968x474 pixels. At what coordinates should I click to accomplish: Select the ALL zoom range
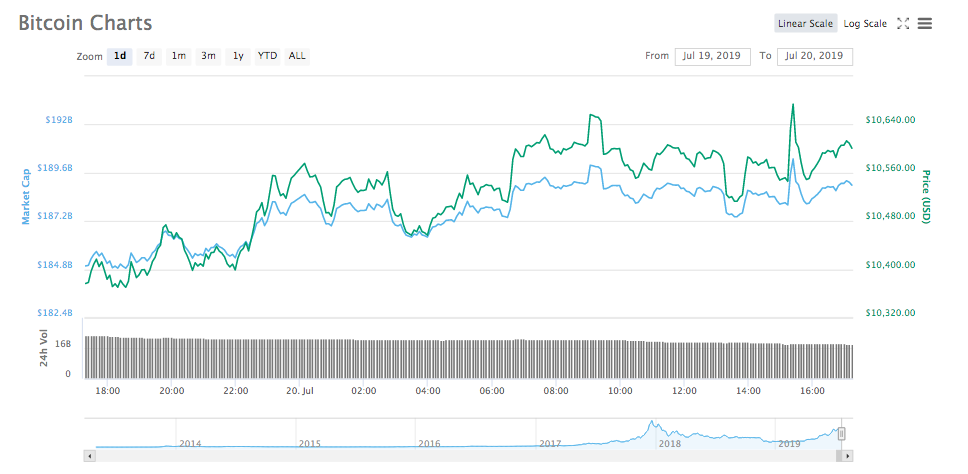(297, 56)
